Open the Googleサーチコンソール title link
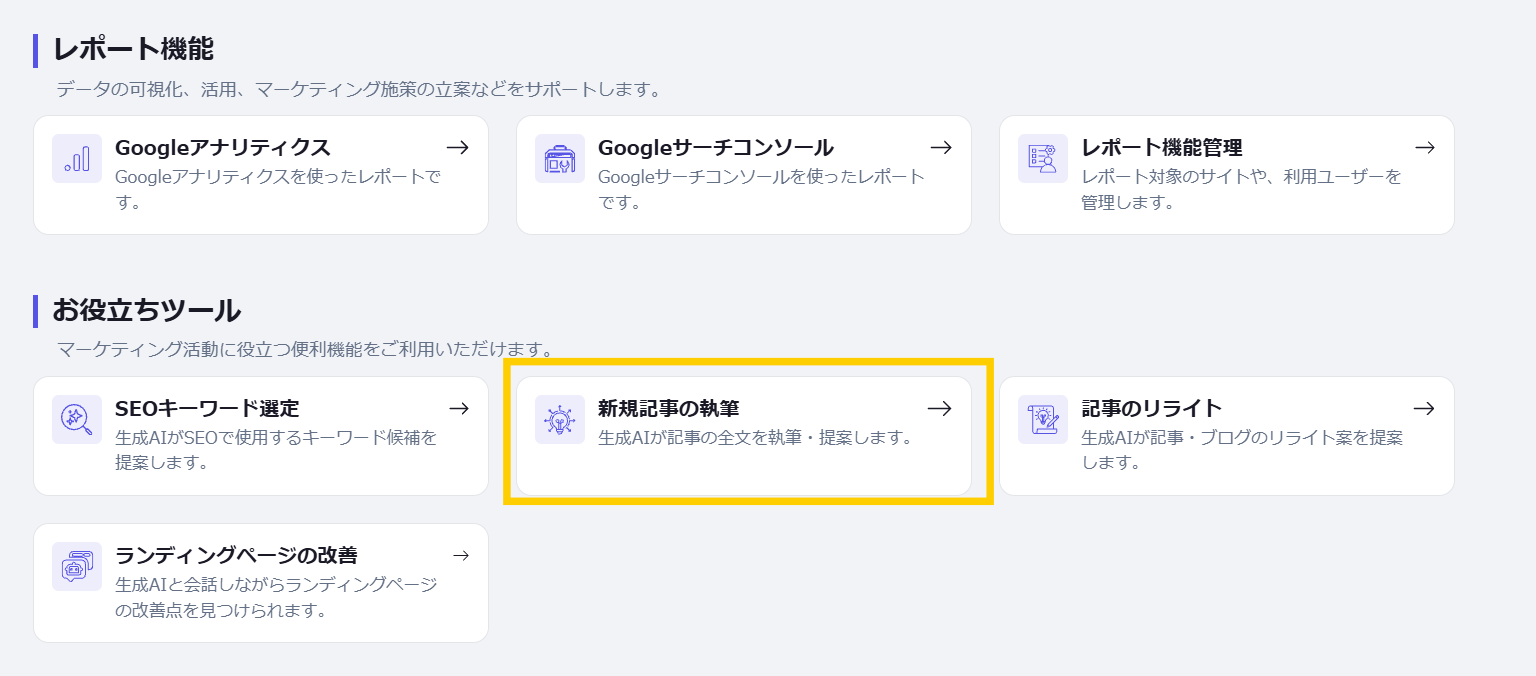Image resolution: width=1536 pixels, height=676 pixels. 715,148
